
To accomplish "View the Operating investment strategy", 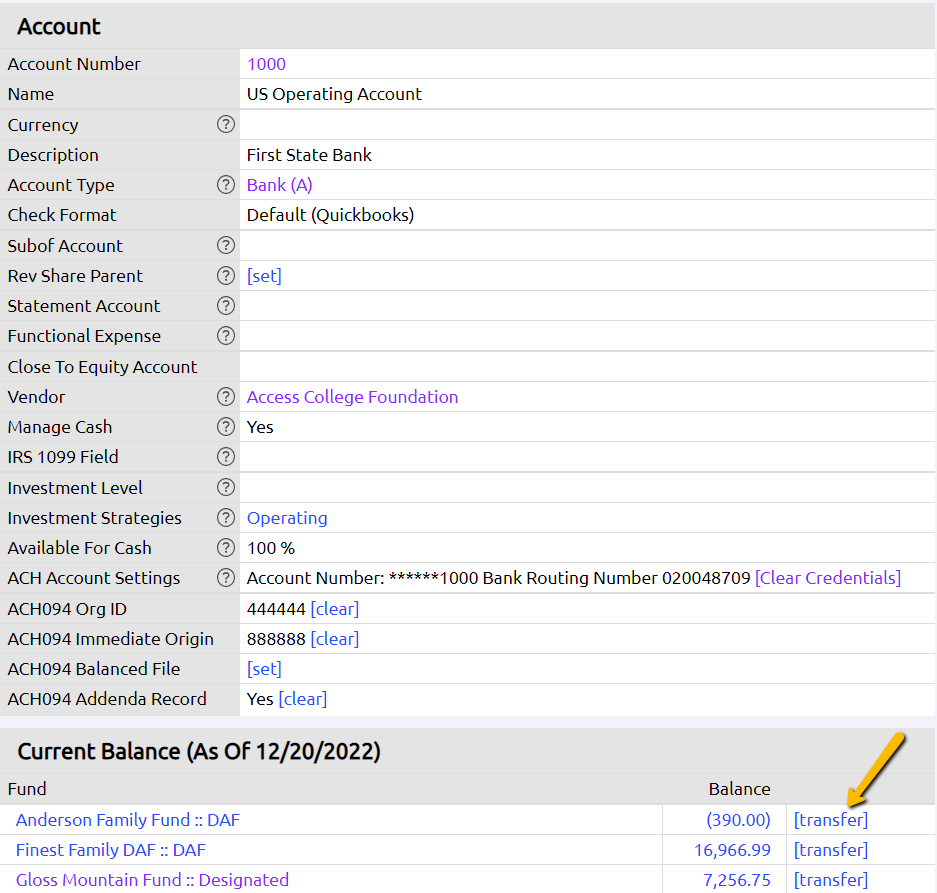I will [x=287, y=518].
